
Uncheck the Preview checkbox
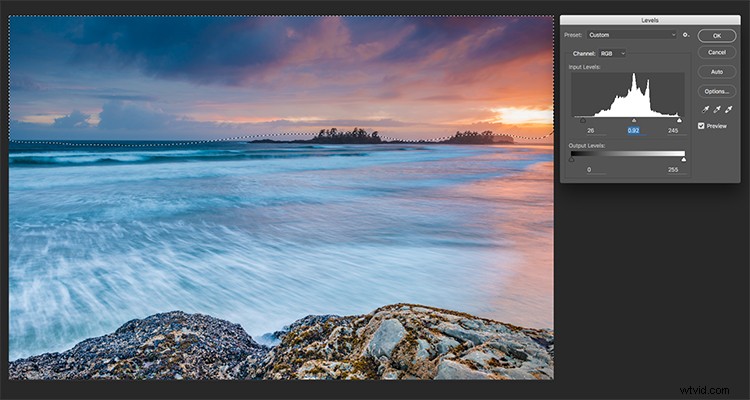(x=701, y=126)
